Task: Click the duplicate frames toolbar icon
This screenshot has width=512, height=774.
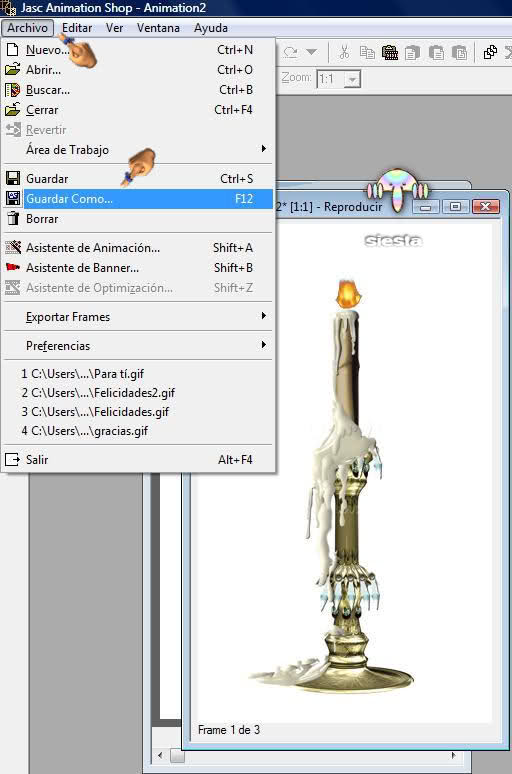Action: click(x=490, y=52)
